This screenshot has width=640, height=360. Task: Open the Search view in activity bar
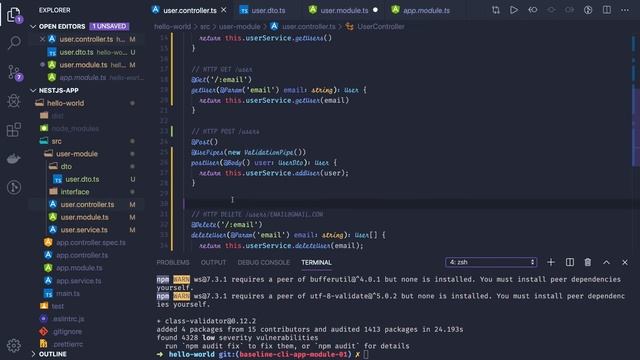click(x=14, y=42)
